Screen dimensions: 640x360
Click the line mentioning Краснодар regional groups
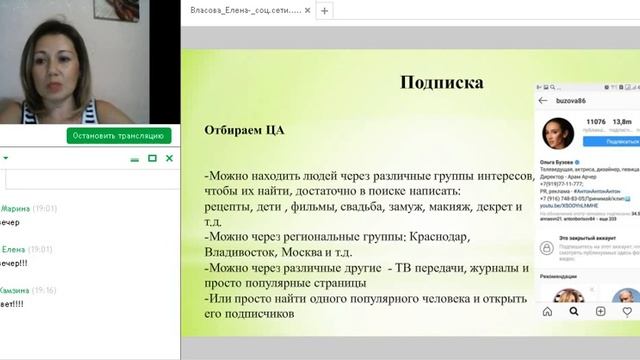(337, 237)
